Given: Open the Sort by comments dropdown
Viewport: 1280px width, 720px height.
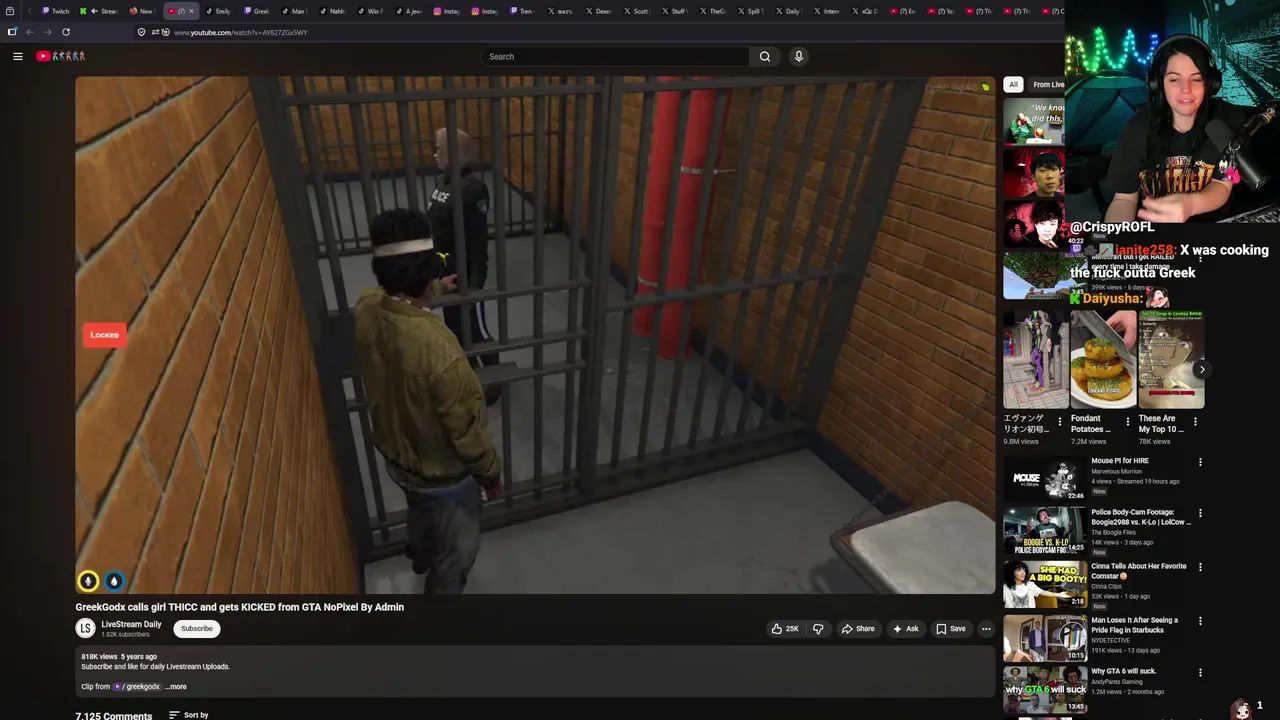Looking at the screenshot, I should tap(189, 715).
